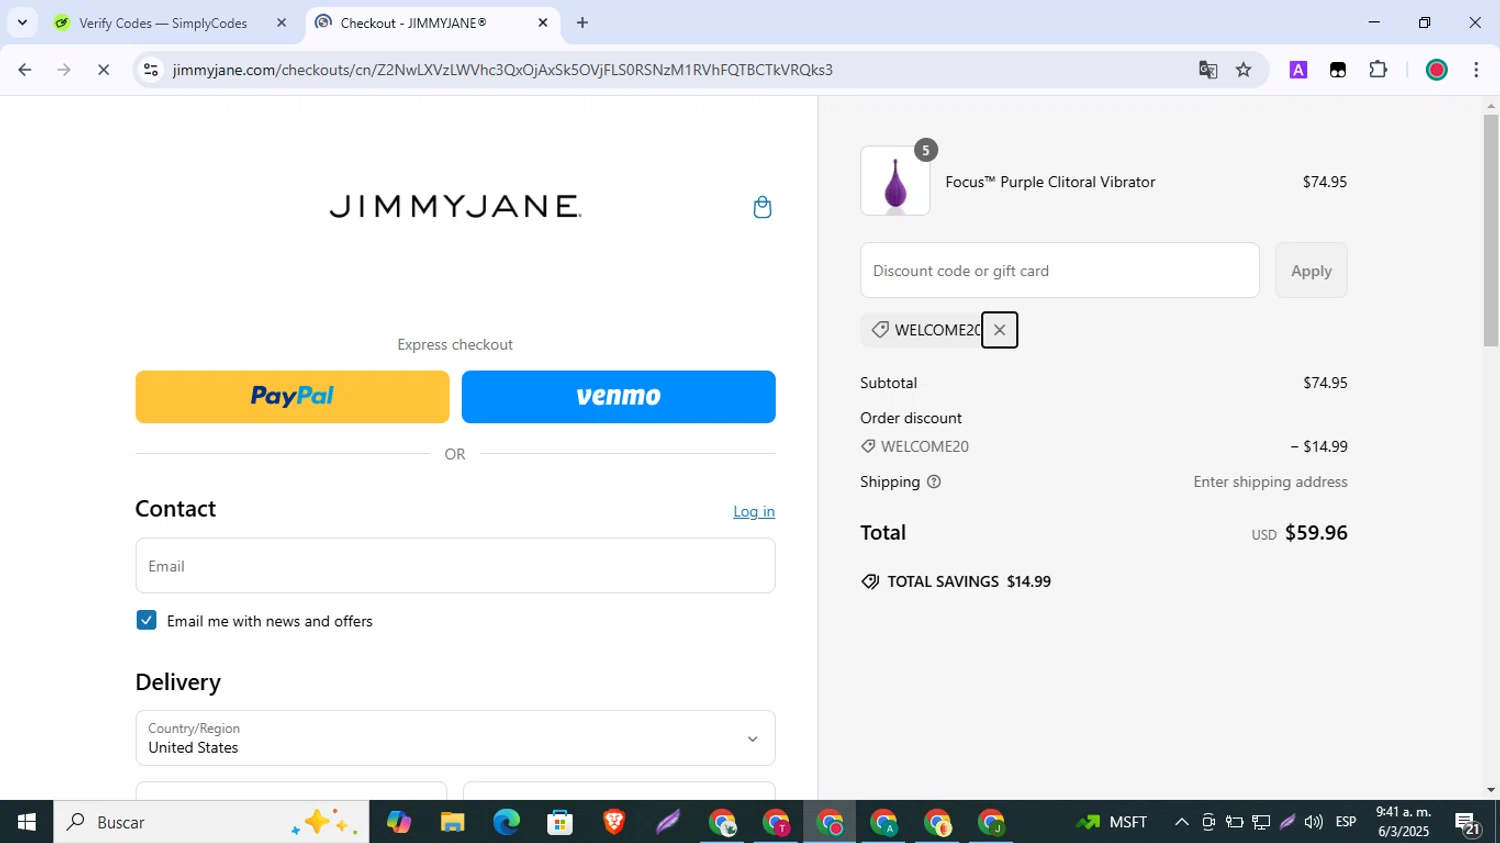
Task: Uncheck Email me with news and offers
Action: [146, 620]
